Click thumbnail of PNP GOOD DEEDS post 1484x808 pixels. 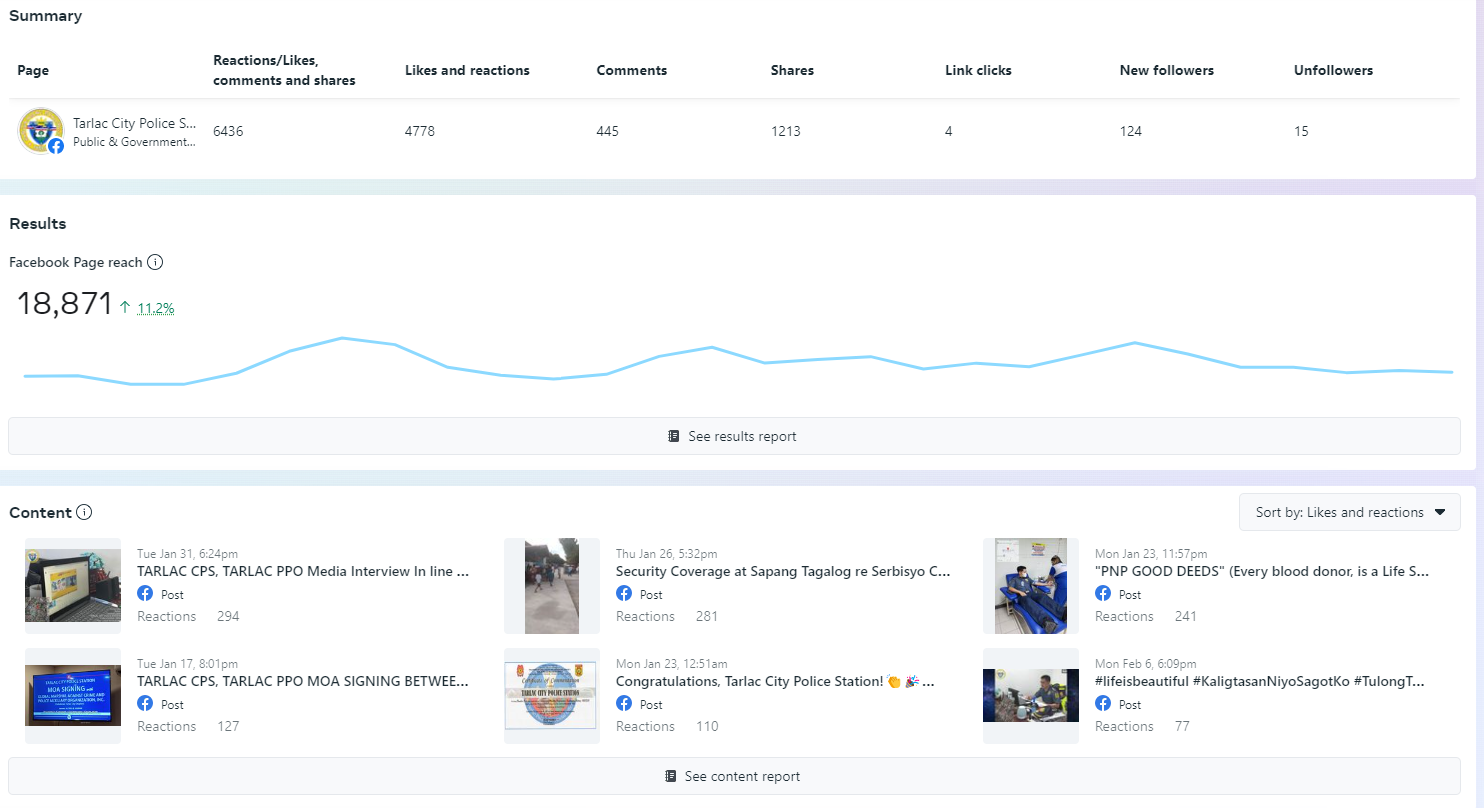click(x=1031, y=586)
